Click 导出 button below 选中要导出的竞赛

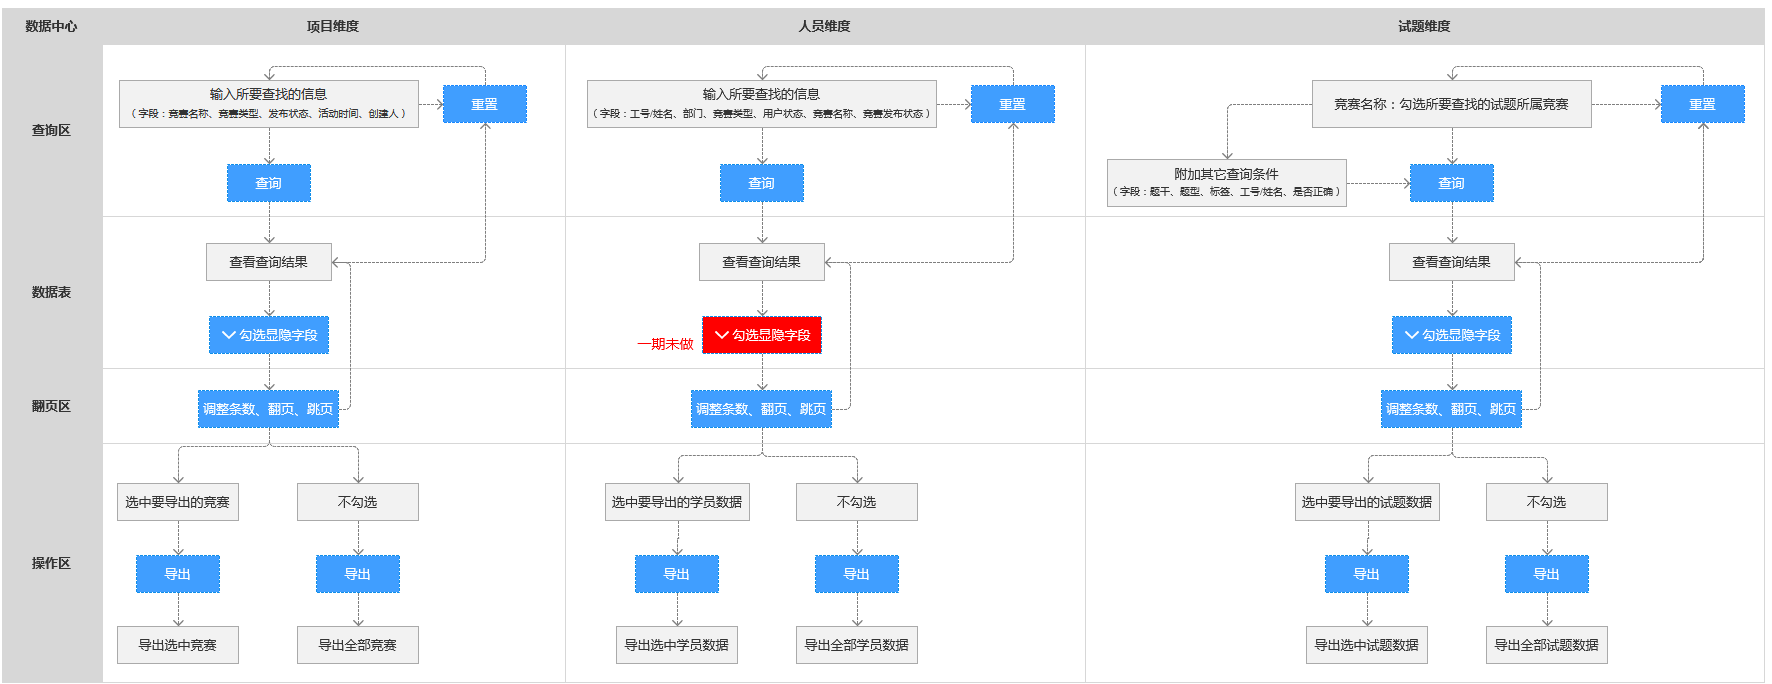pos(178,574)
